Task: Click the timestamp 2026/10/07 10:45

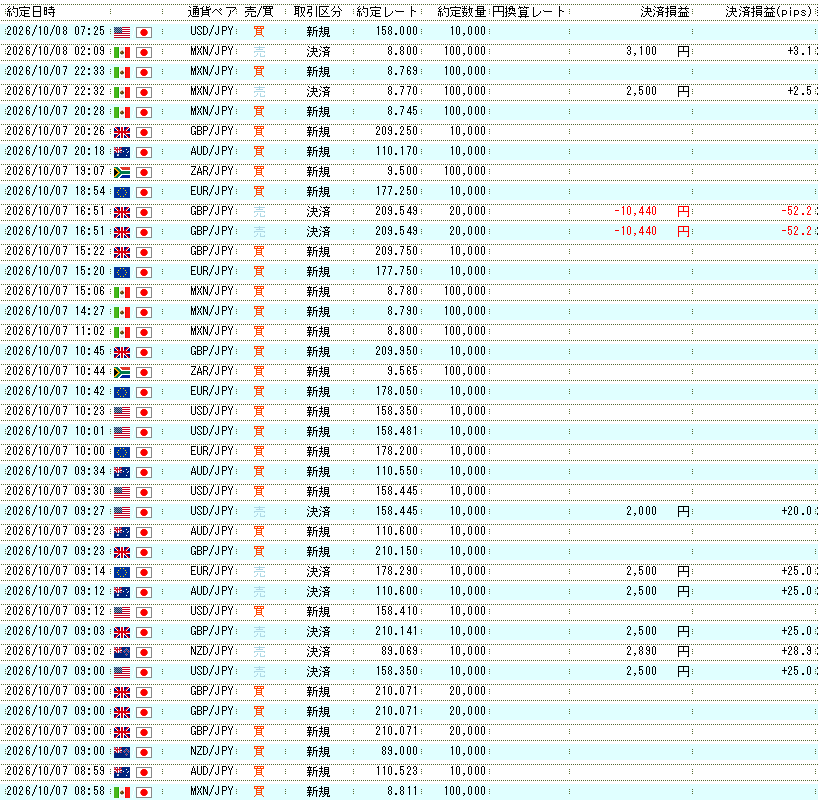Action: 55,351
